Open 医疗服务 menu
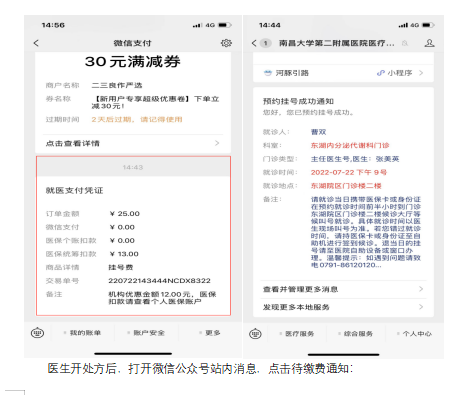The image size is (466, 395). 297,333
